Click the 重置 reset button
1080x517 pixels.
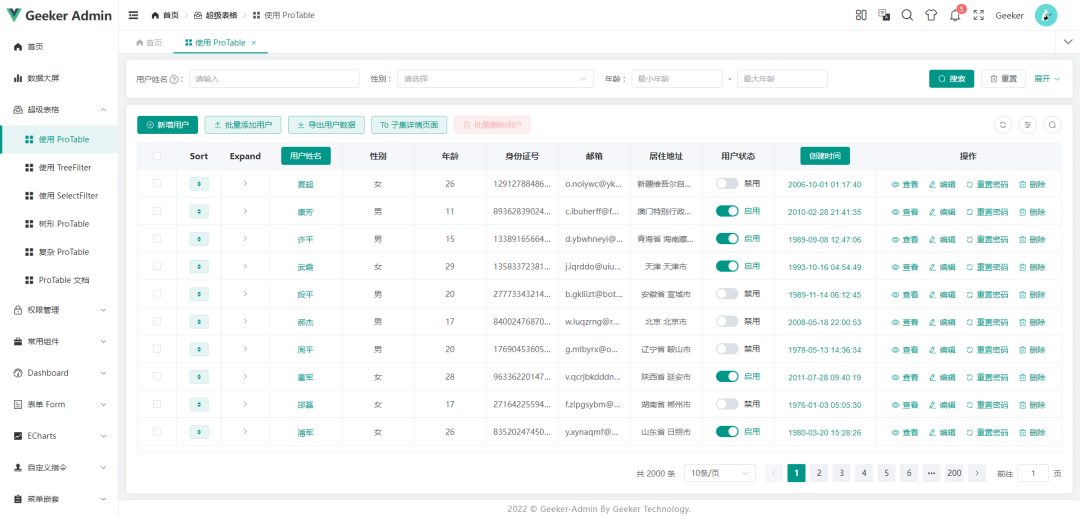point(1002,79)
